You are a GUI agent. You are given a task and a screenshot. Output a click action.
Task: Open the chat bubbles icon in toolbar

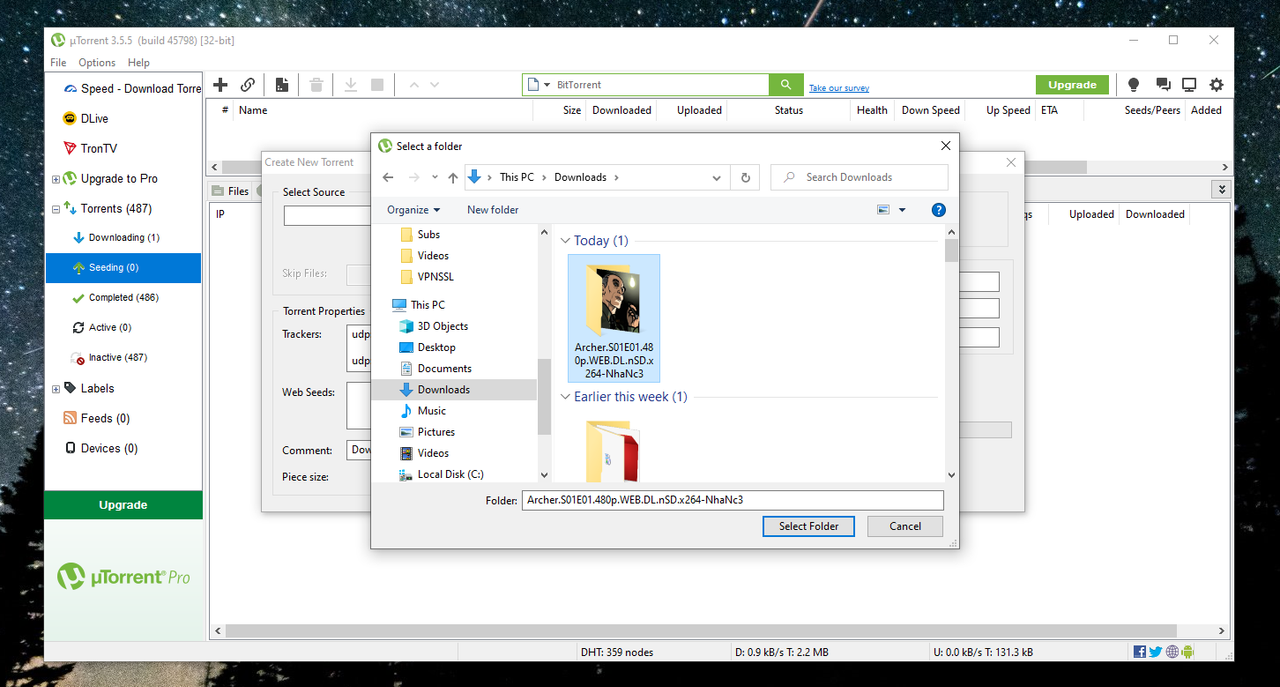[1162, 85]
